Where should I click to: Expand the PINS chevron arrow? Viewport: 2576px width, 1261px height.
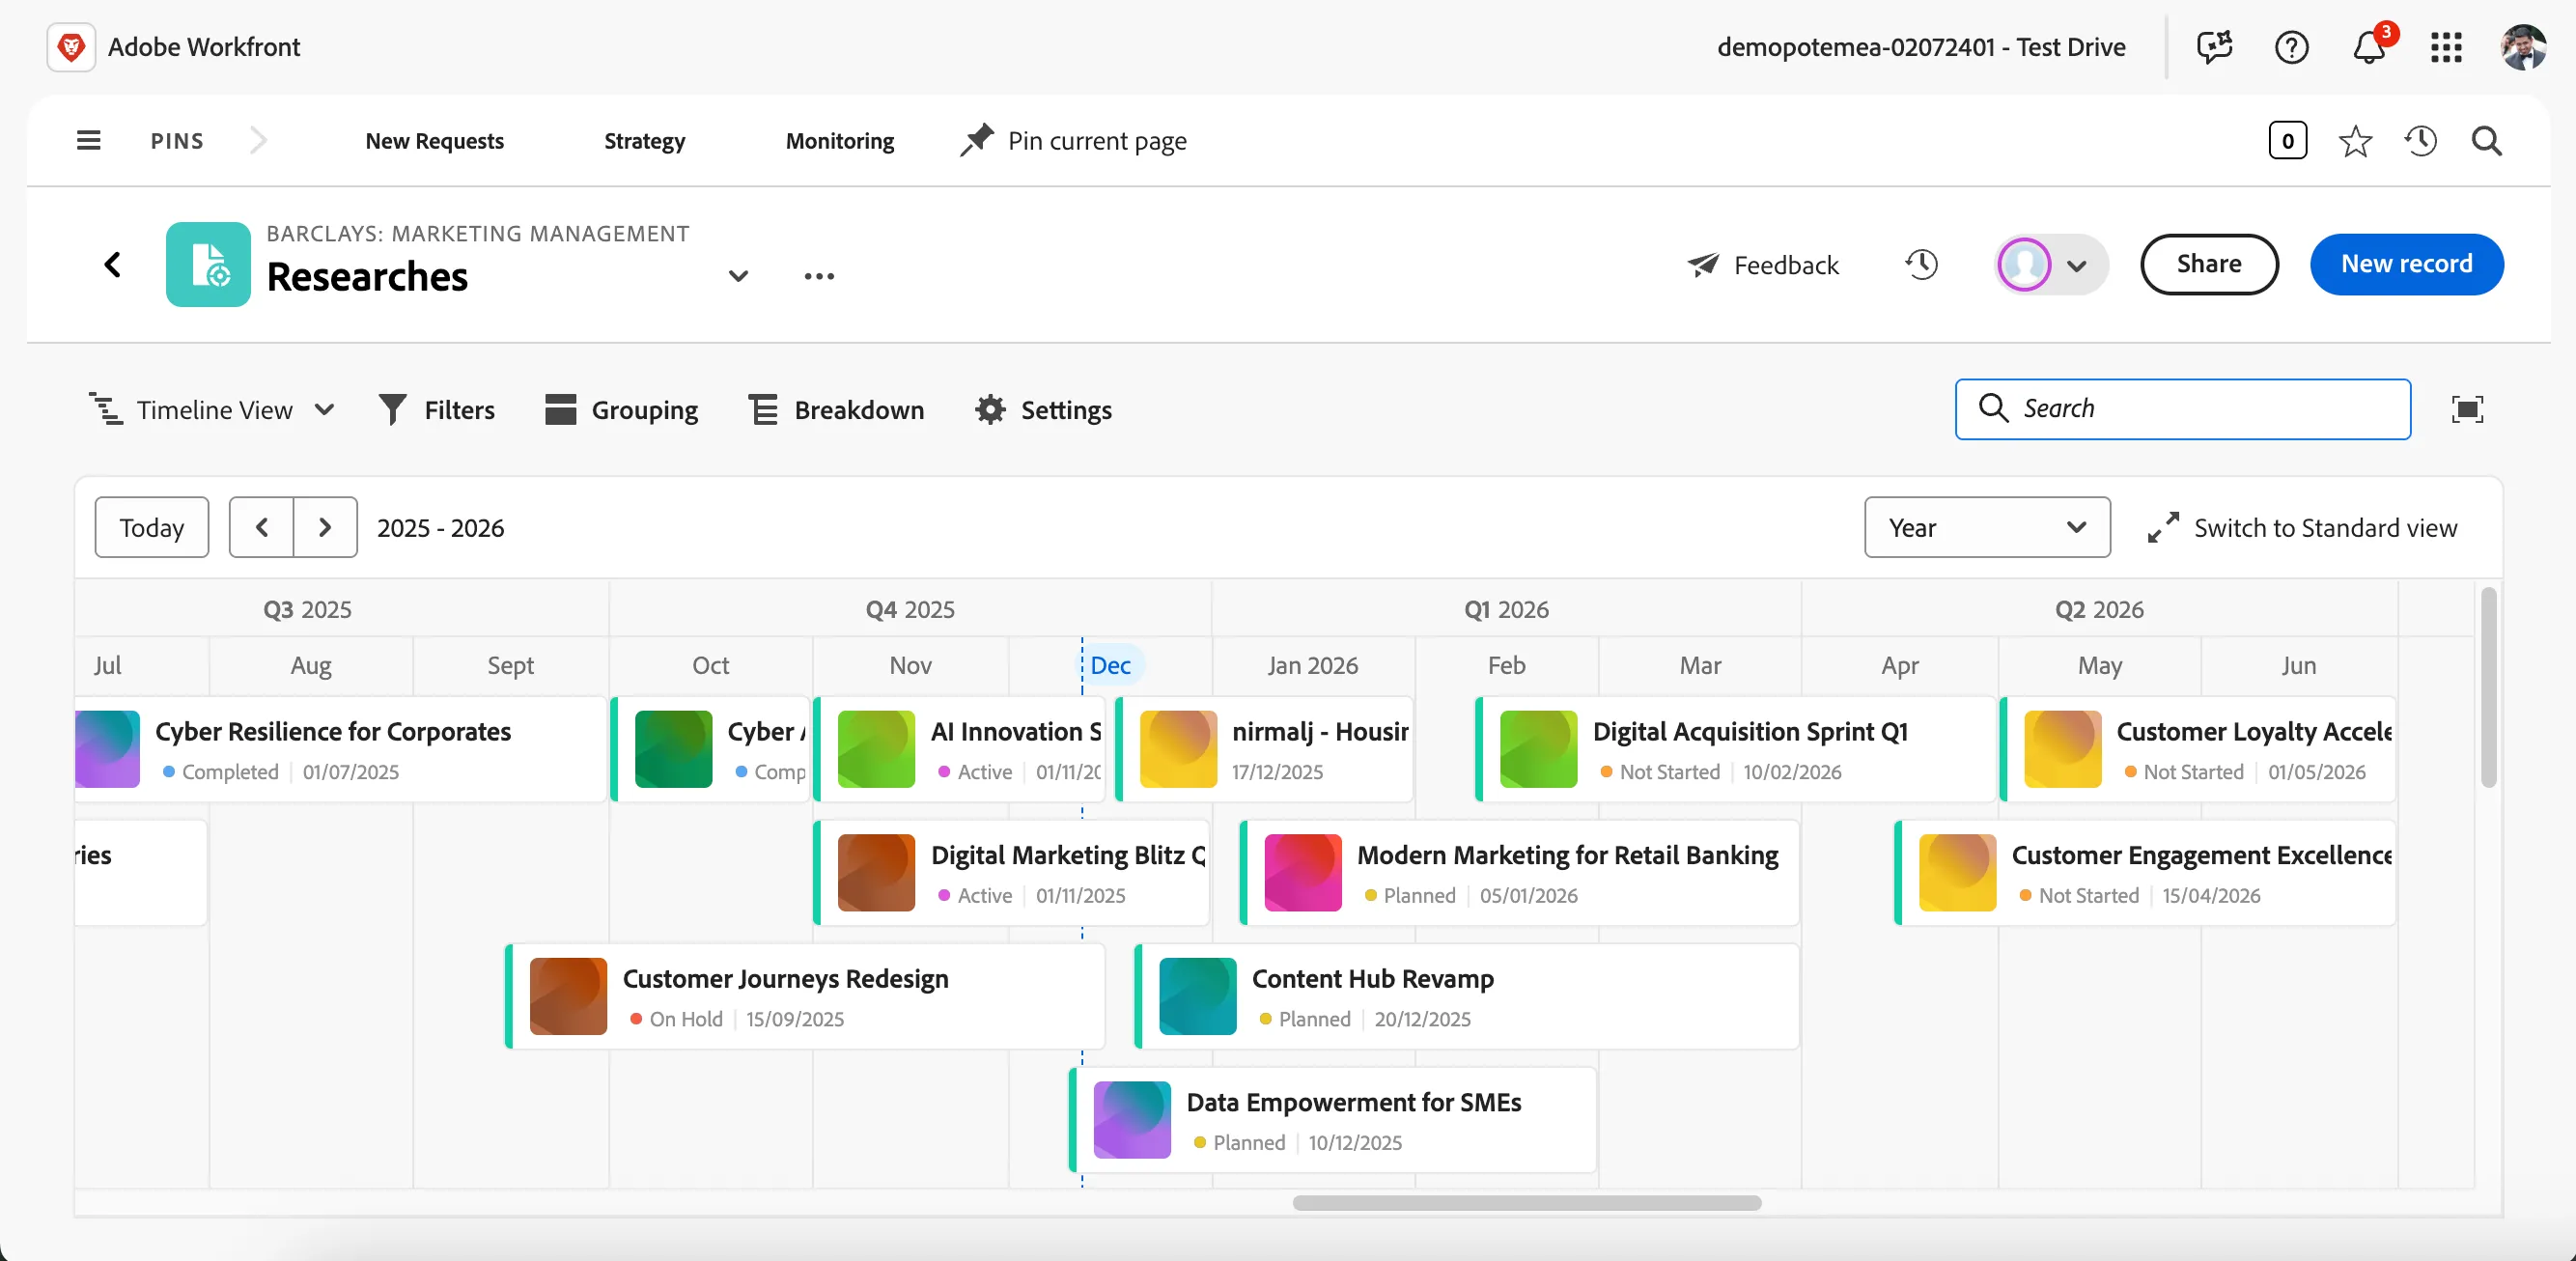pos(258,140)
